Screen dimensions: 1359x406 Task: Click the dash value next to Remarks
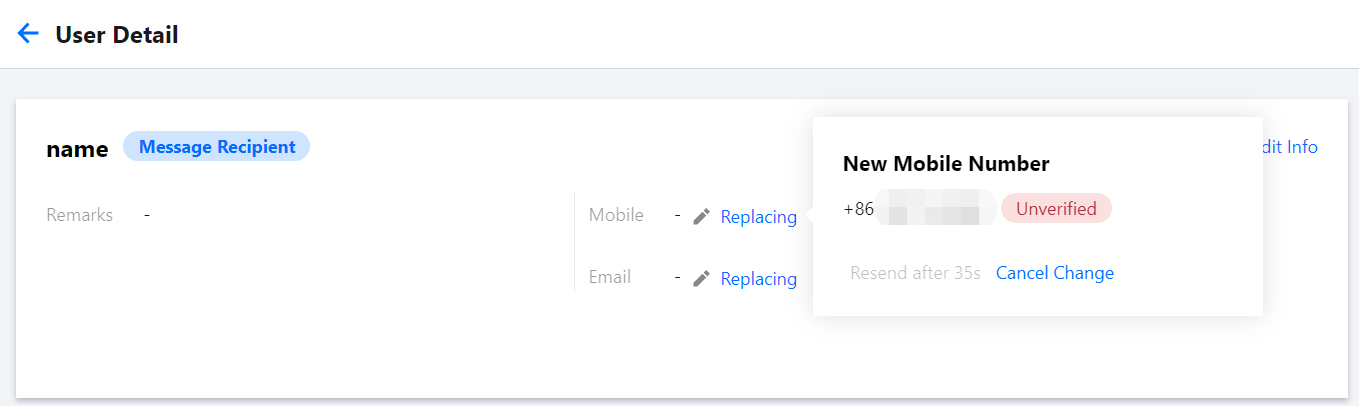point(147,215)
